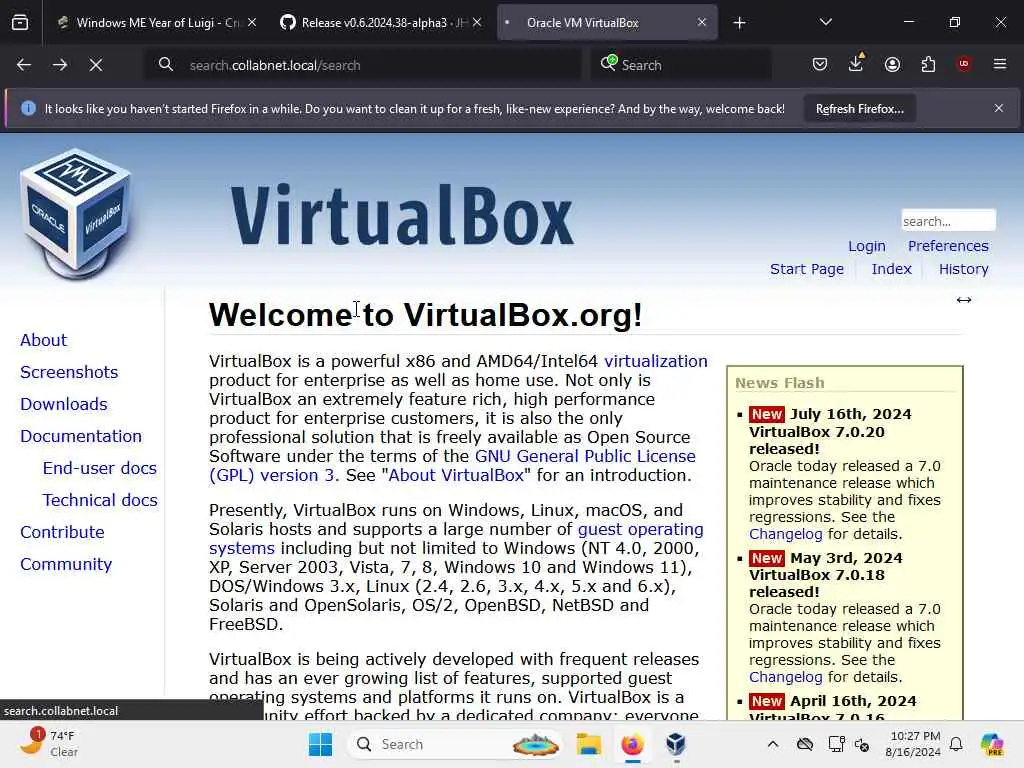1024x768 pixels.
Task: Click the VirtualBox taskbar icon
Action: [676, 744]
